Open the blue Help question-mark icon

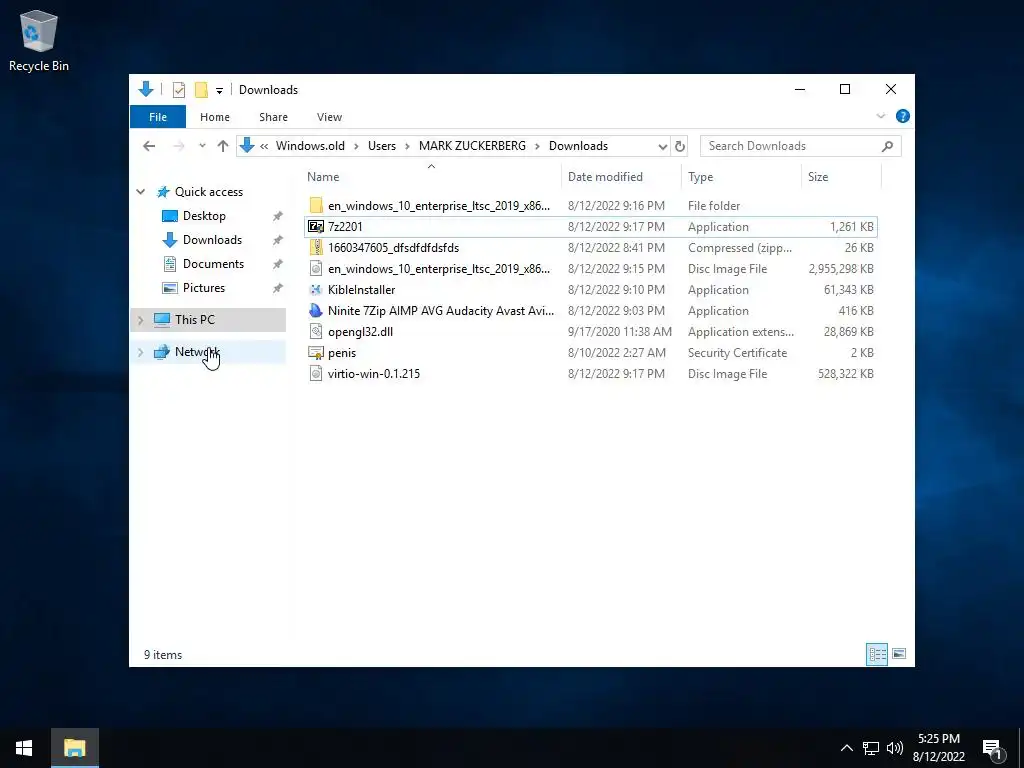[903, 116]
